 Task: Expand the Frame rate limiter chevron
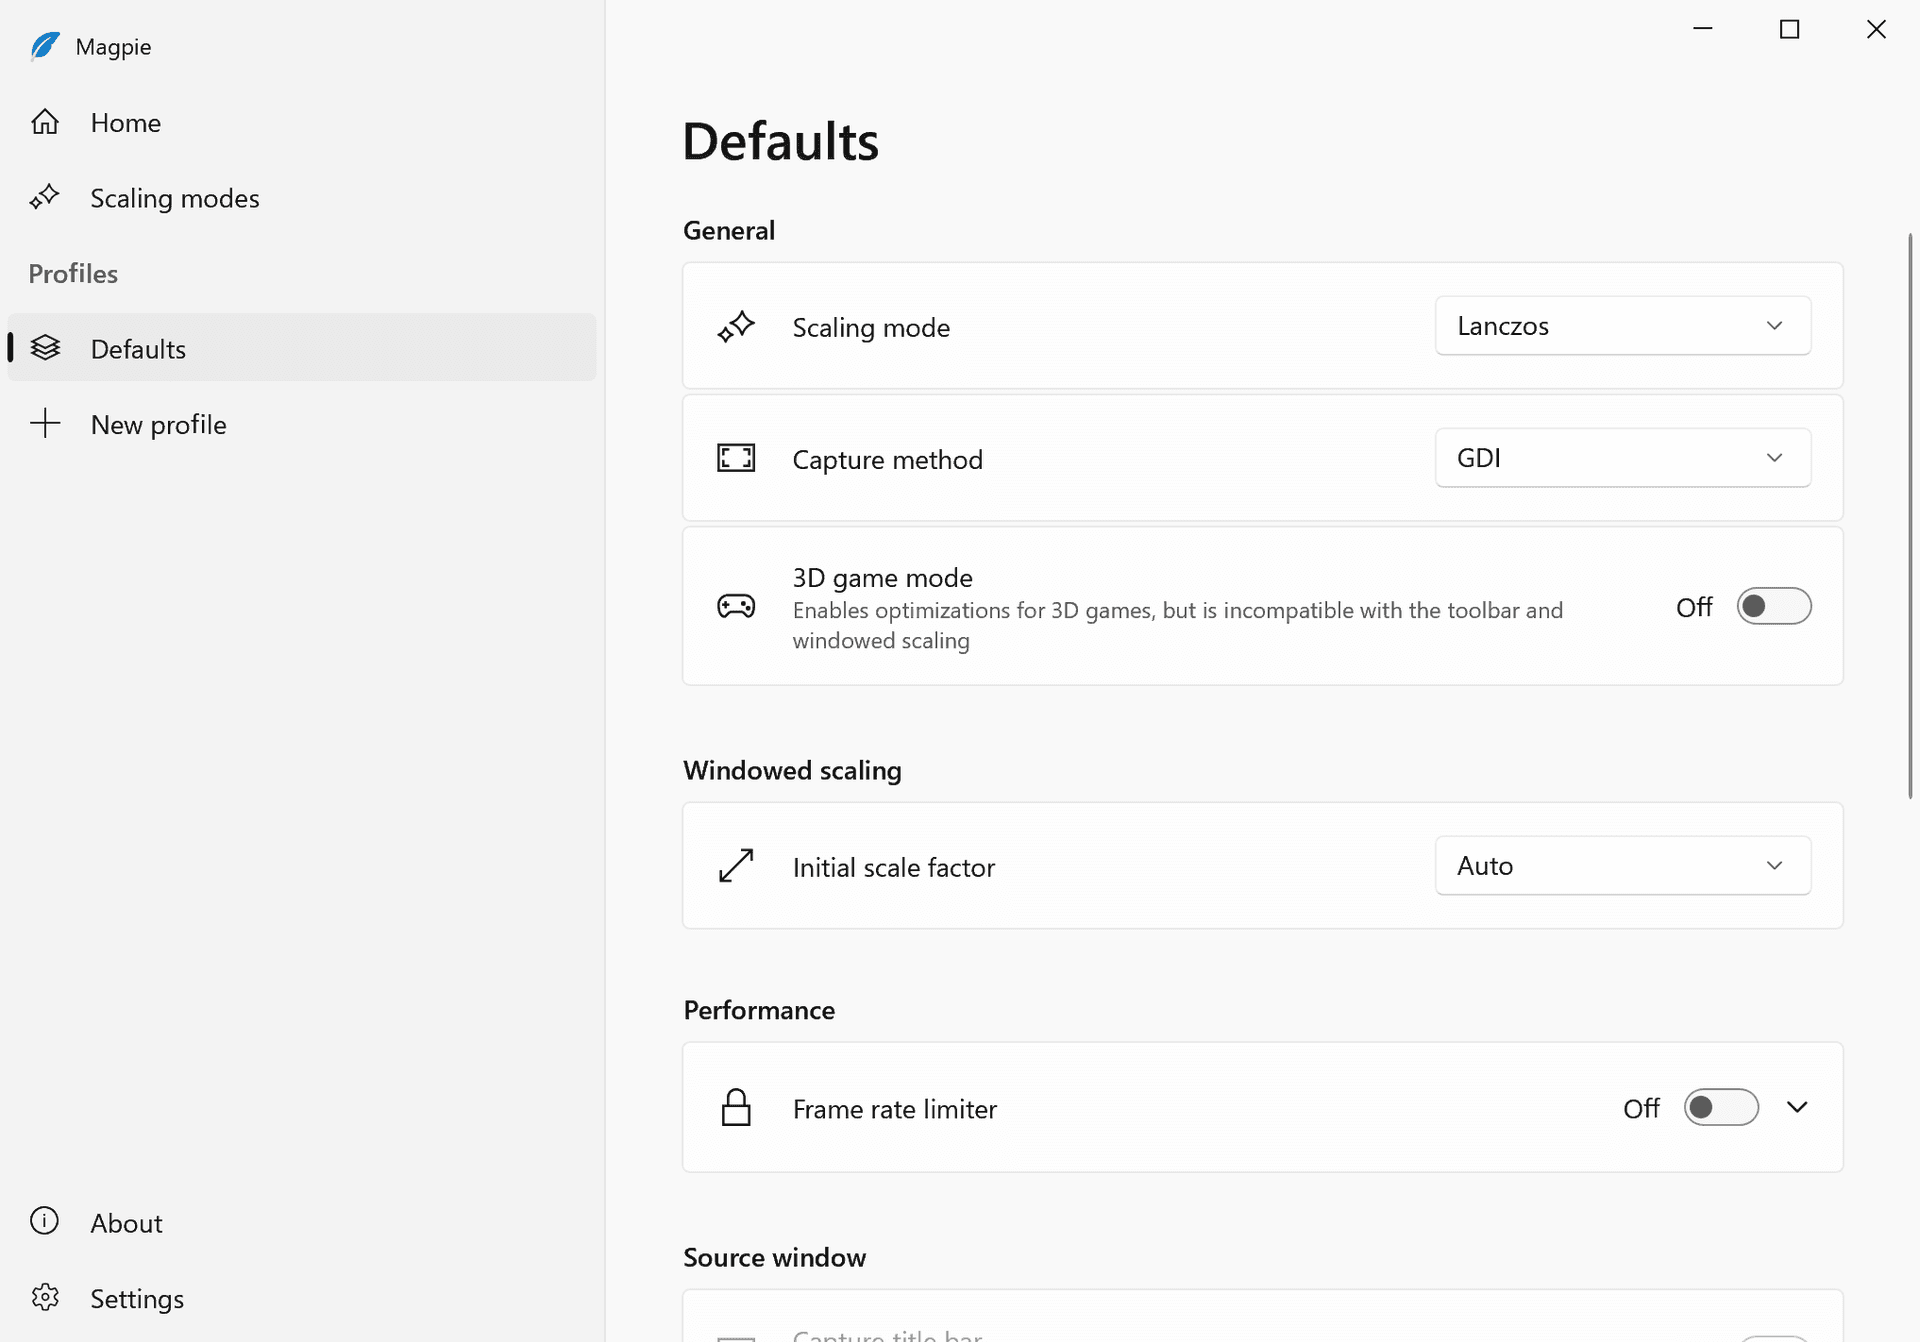pos(1797,1108)
